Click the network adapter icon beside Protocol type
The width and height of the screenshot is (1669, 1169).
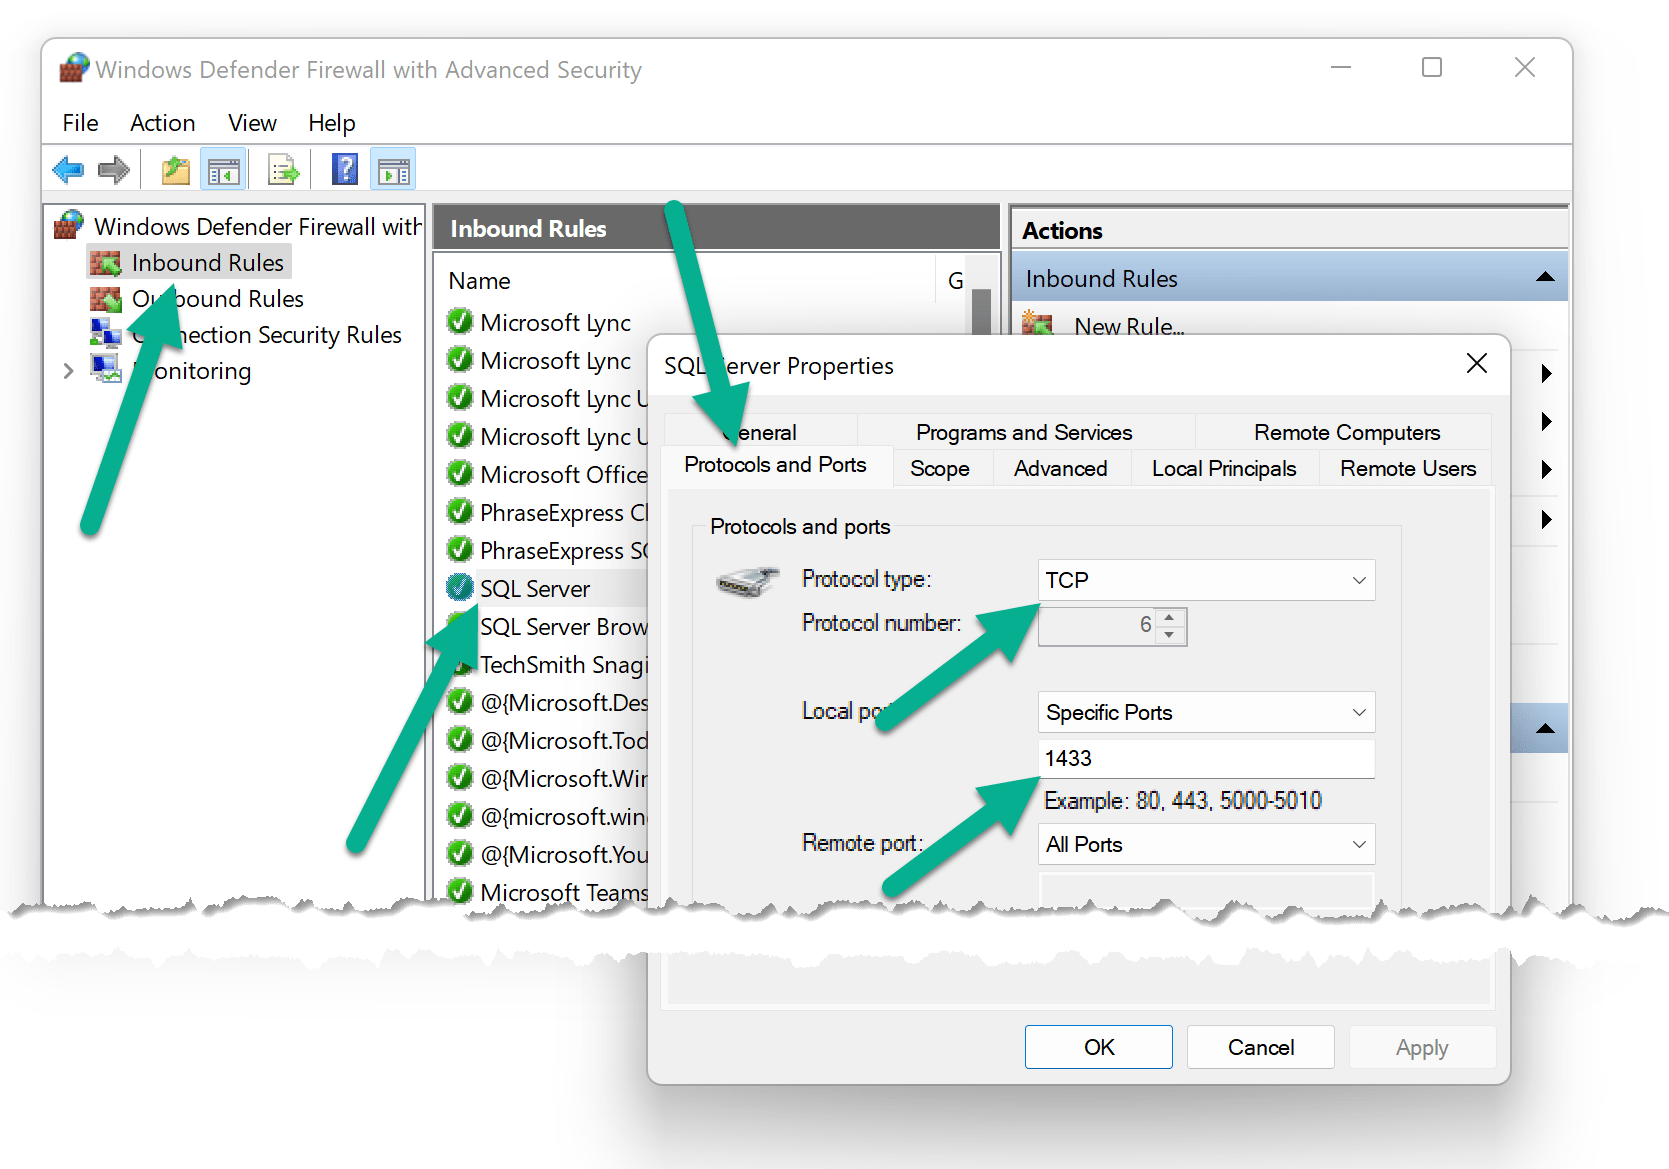coord(747,581)
